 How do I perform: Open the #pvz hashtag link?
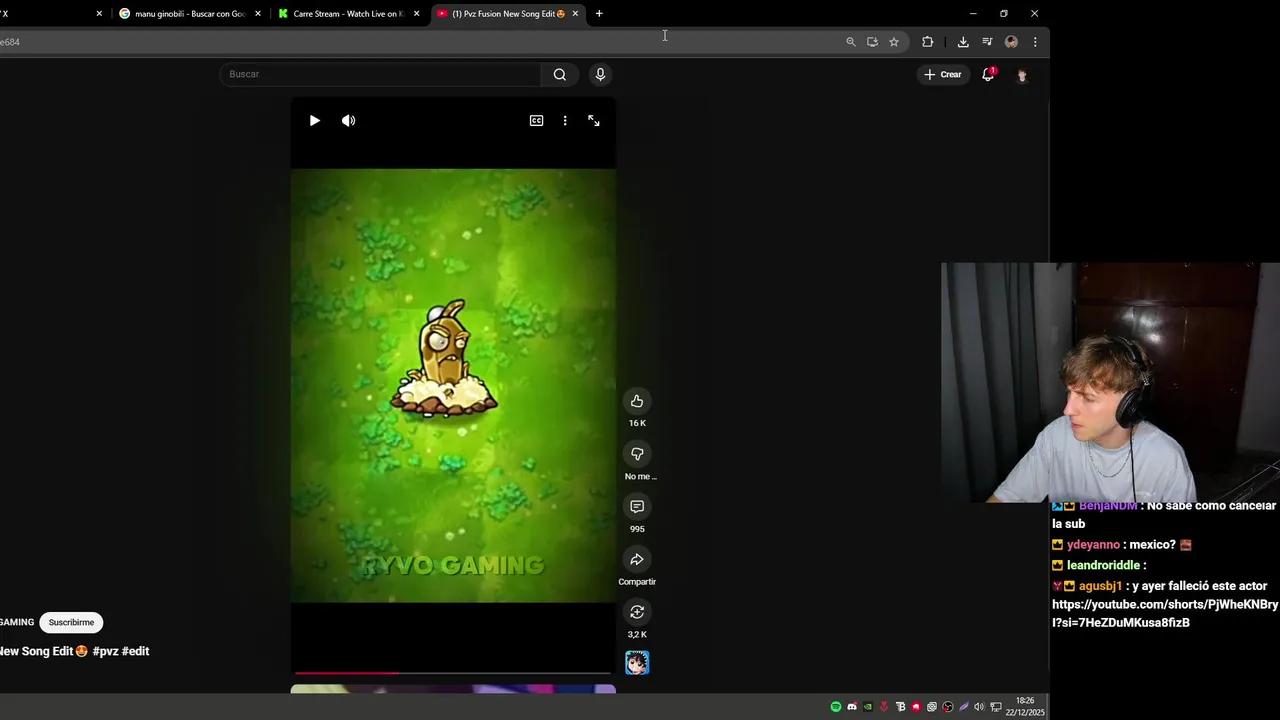[105, 651]
